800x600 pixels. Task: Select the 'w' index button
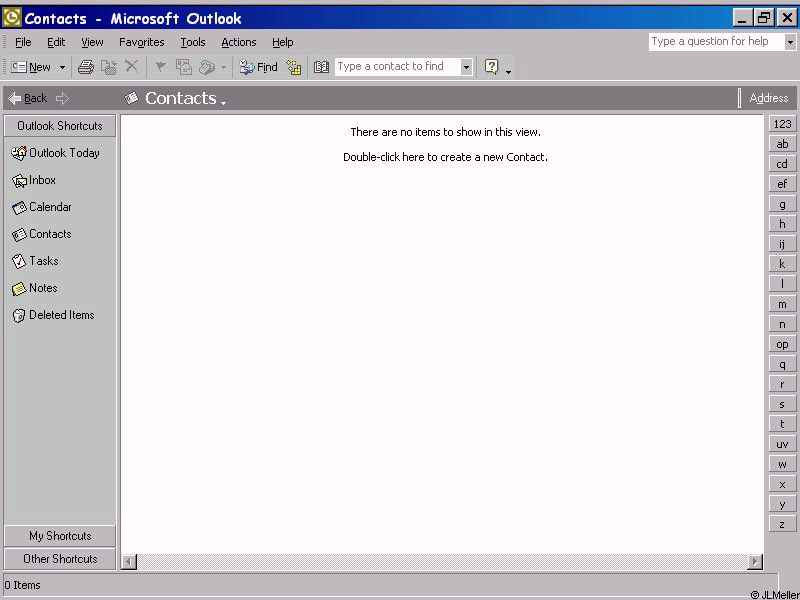point(782,464)
